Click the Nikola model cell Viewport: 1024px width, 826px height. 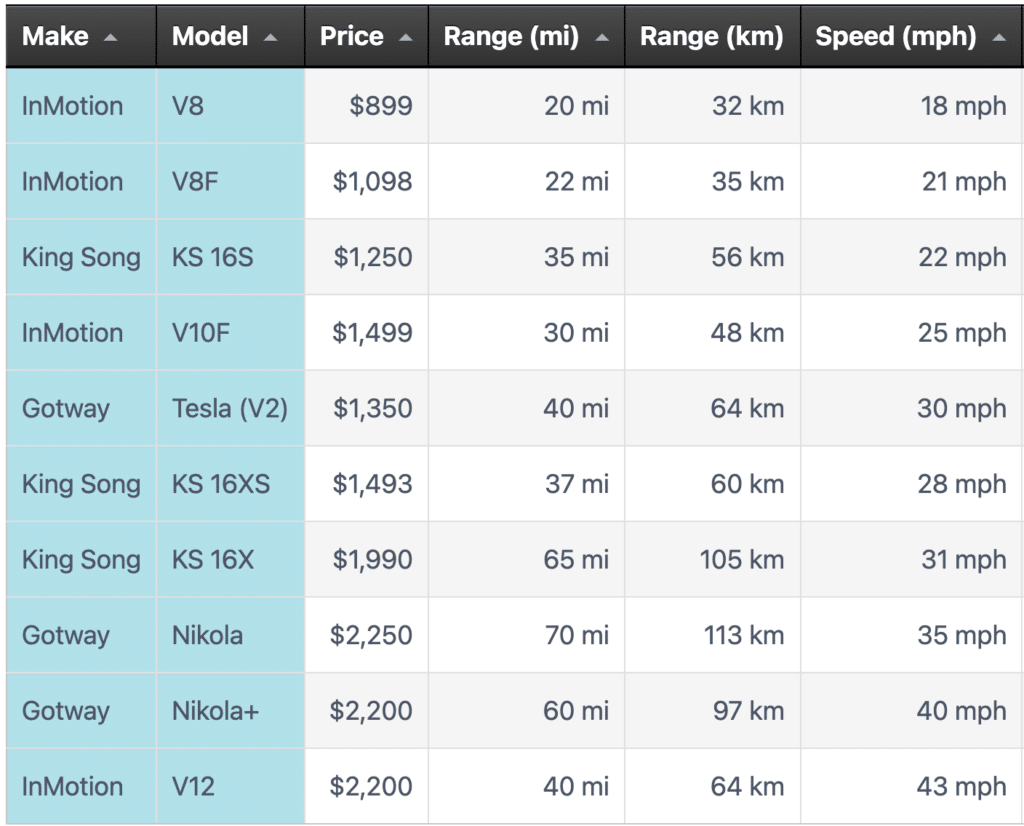(207, 635)
